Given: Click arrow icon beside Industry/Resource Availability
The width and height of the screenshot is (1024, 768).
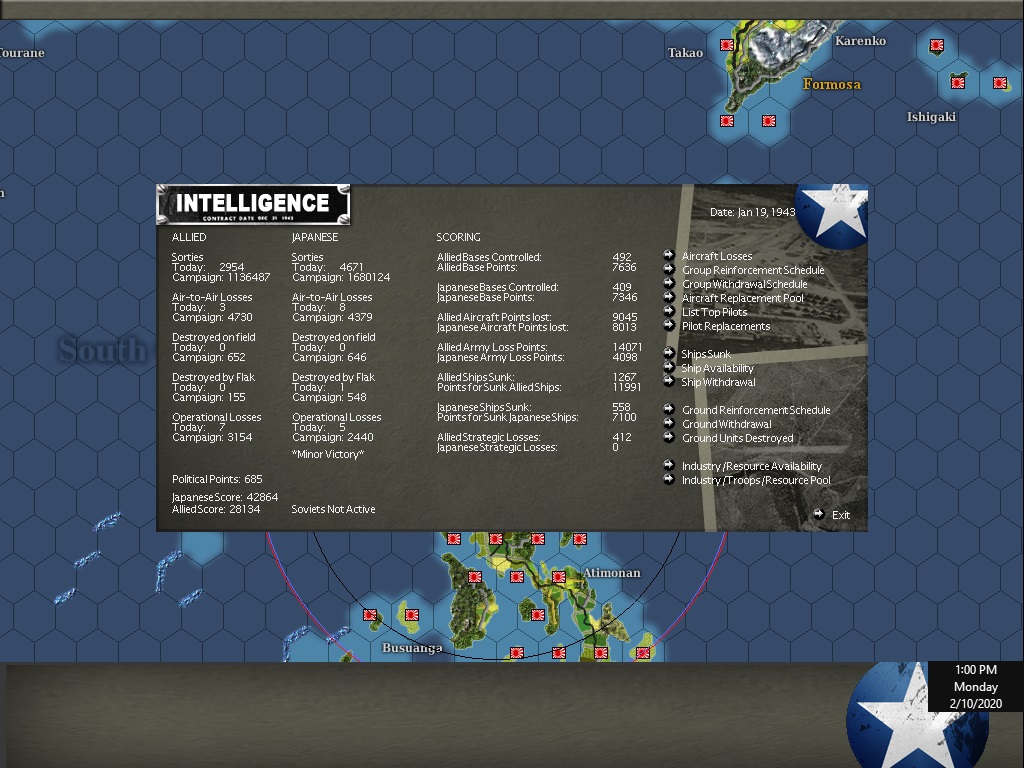Looking at the screenshot, I should click(x=669, y=465).
